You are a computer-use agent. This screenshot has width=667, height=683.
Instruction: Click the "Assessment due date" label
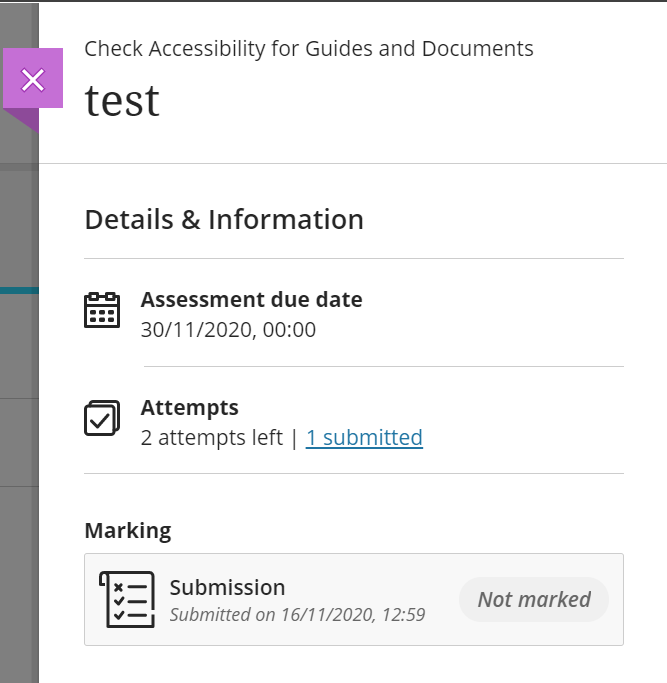tap(251, 299)
